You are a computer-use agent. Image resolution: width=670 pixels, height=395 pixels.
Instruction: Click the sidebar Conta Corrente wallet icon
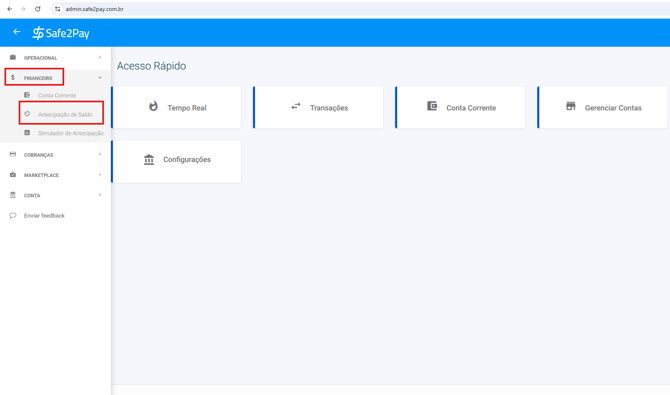[27, 95]
